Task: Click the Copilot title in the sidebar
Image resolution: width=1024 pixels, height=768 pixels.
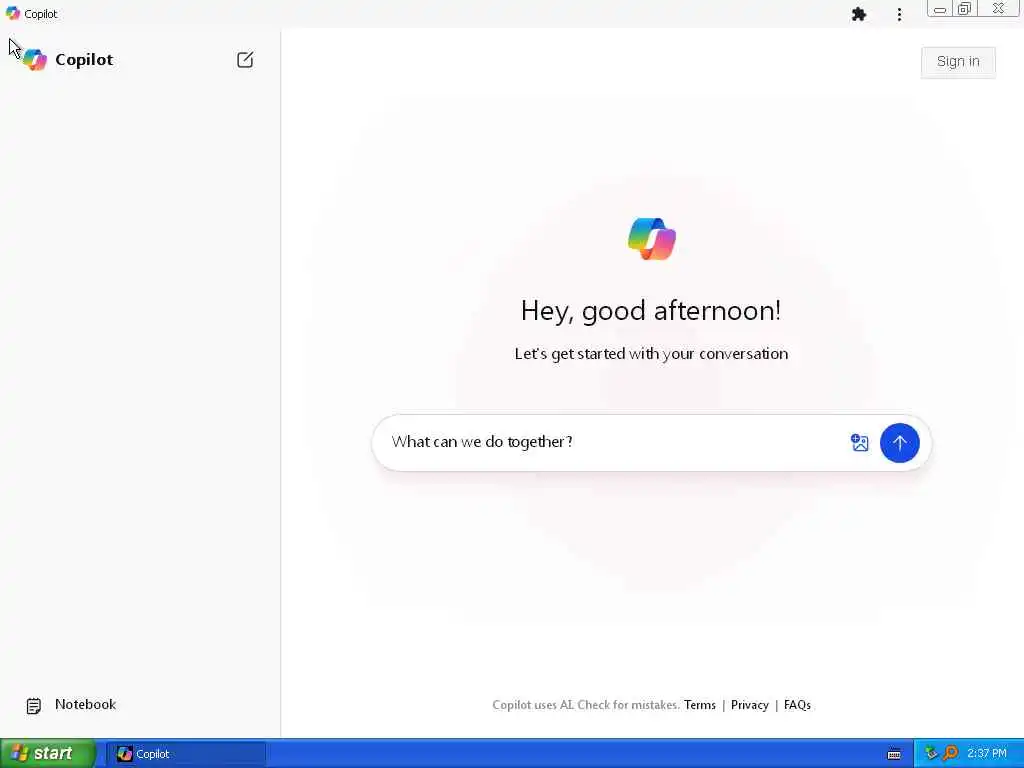Action: click(x=84, y=60)
